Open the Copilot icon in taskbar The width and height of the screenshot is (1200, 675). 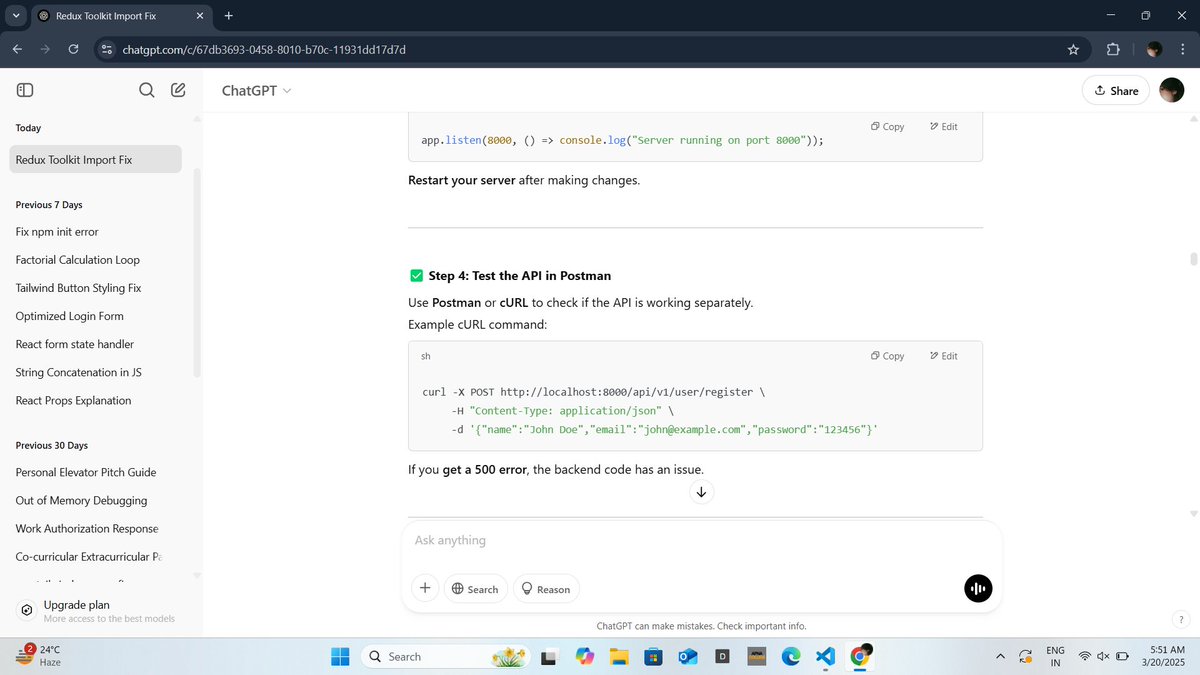click(x=585, y=656)
